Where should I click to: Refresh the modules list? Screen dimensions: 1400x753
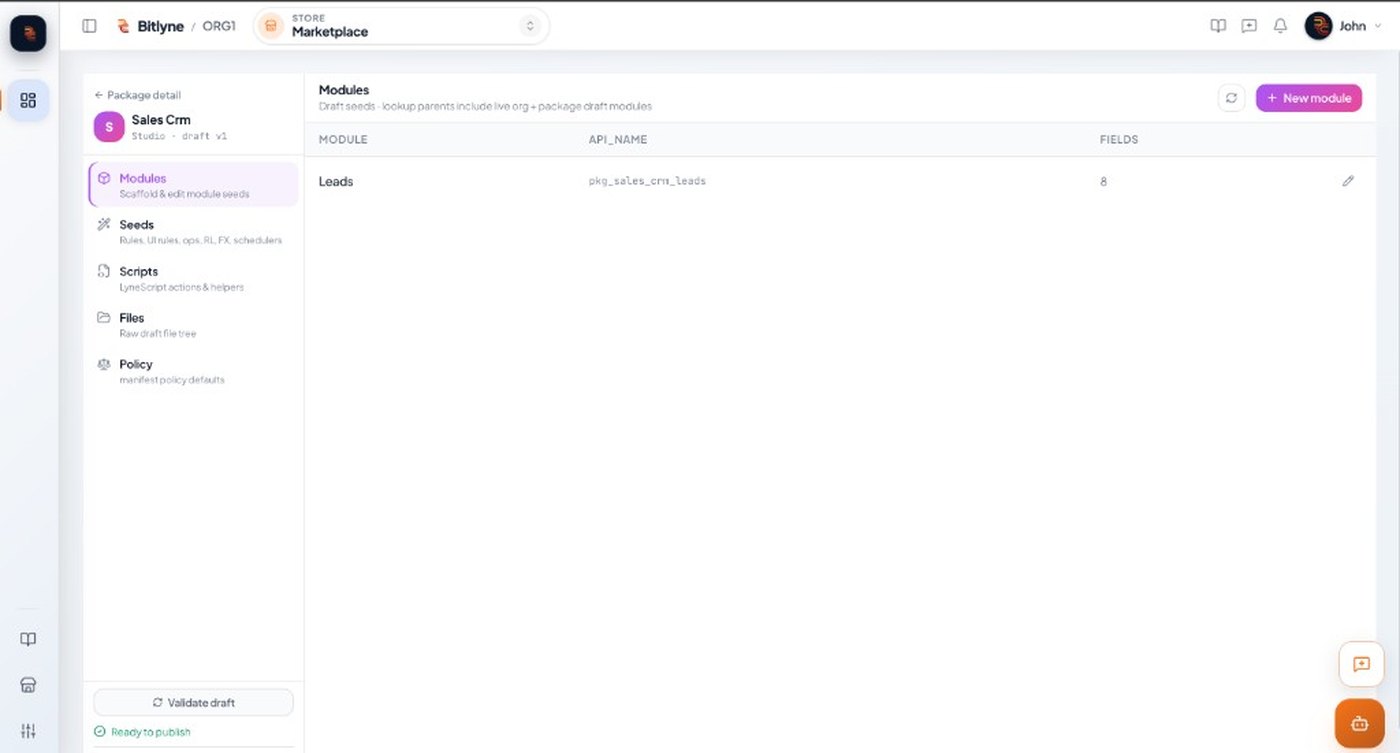point(1231,98)
